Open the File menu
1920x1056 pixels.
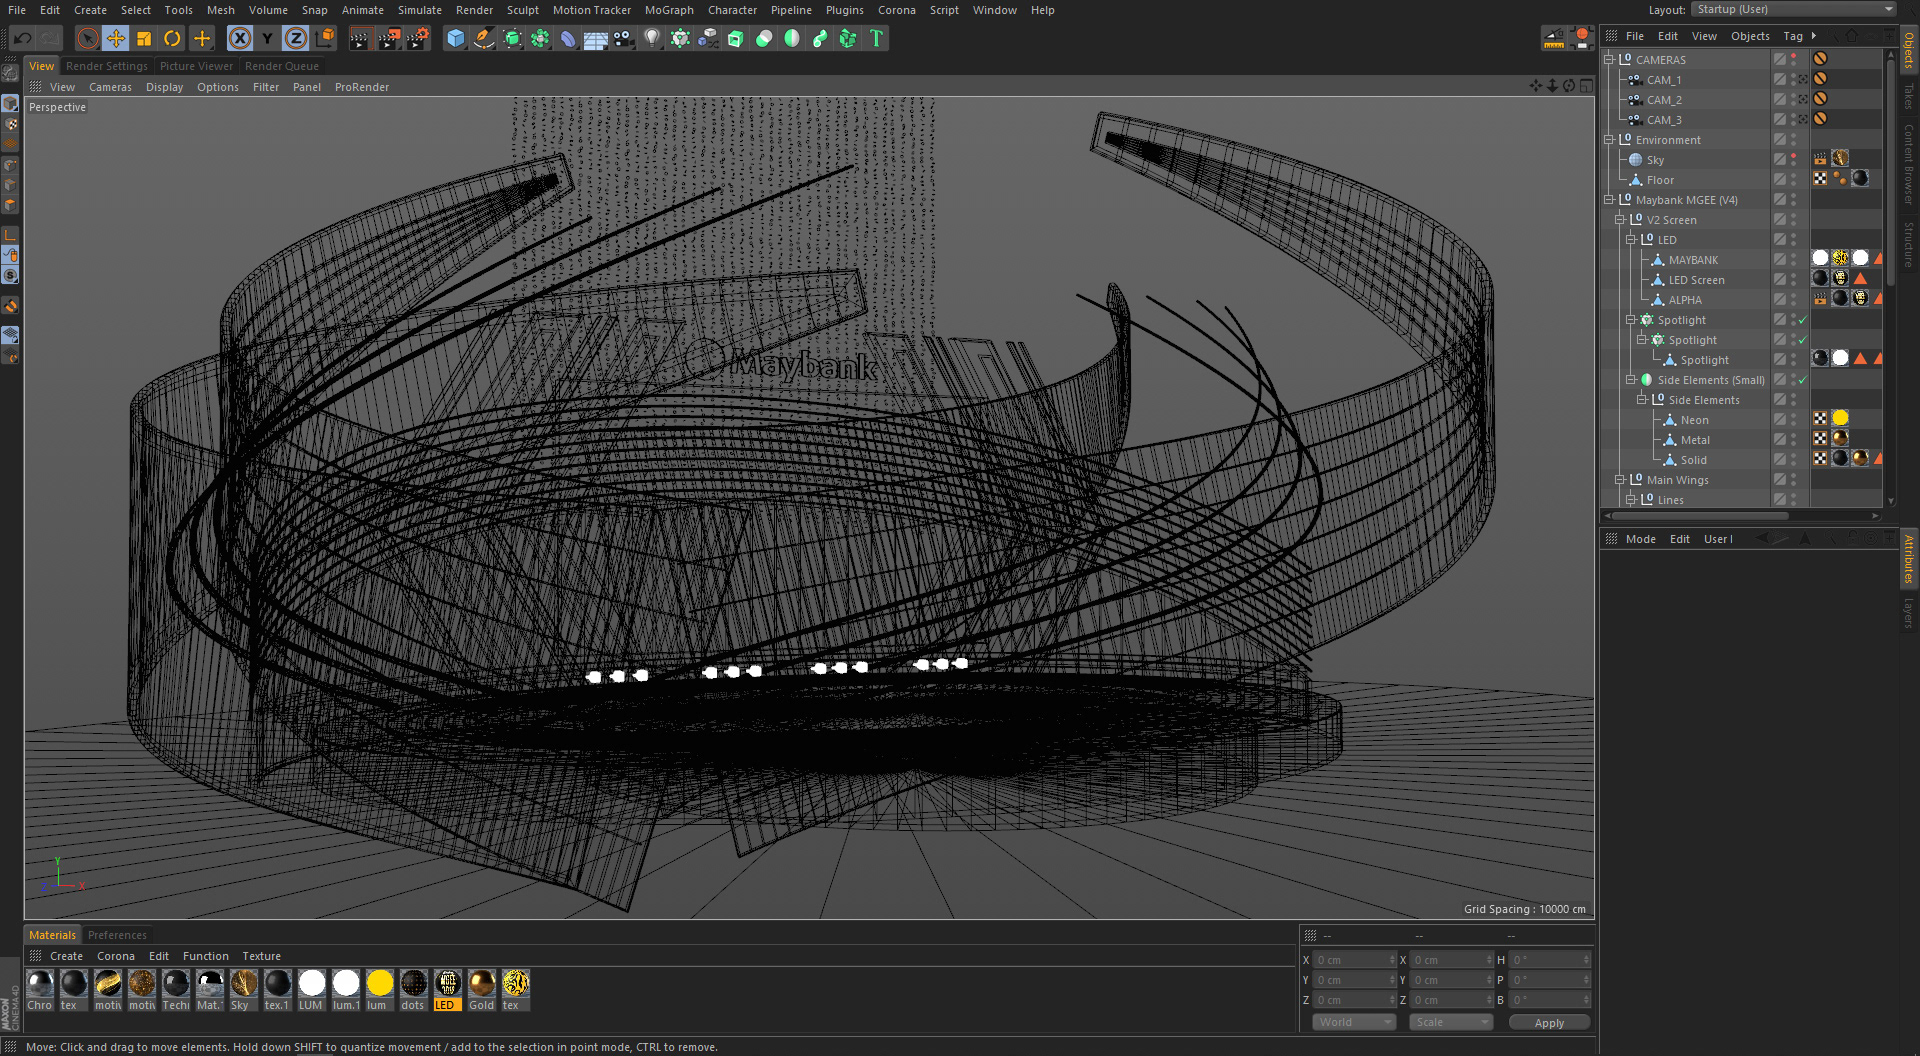pos(17,10)
